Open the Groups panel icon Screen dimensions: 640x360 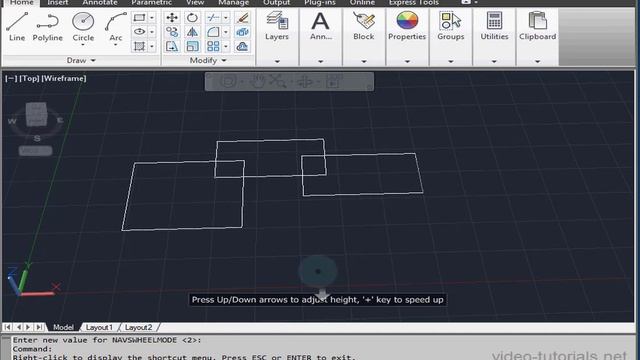pyautogui.click(x=450, y=20)
